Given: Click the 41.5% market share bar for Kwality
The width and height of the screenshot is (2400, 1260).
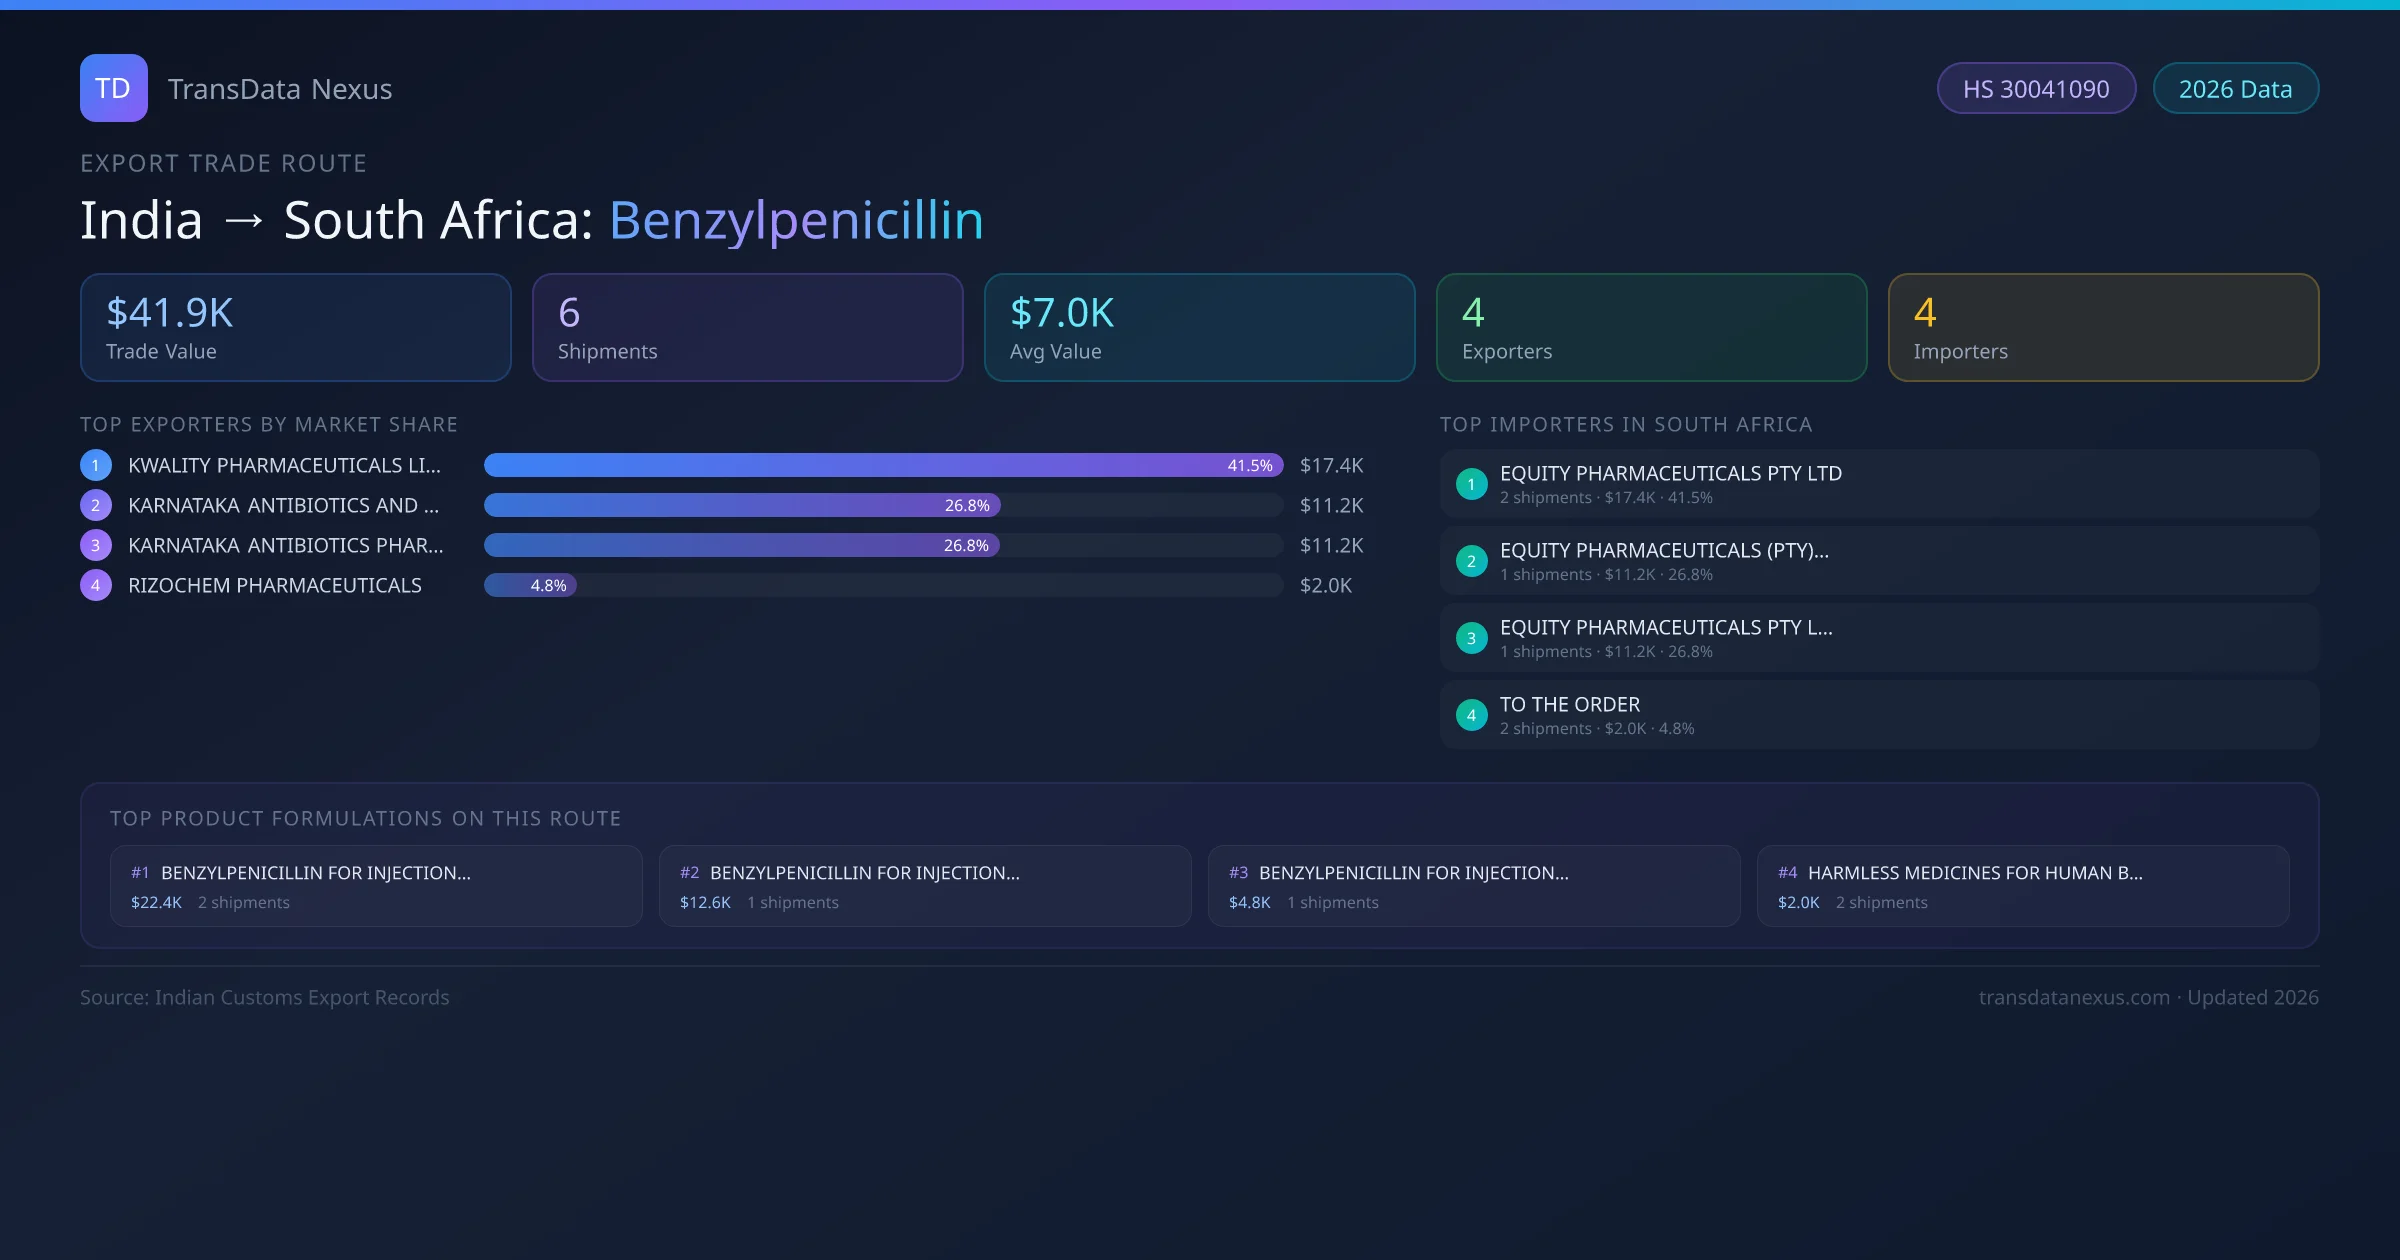Looking at the screenshot, I should pyautogui.click(x=880, y=465).
